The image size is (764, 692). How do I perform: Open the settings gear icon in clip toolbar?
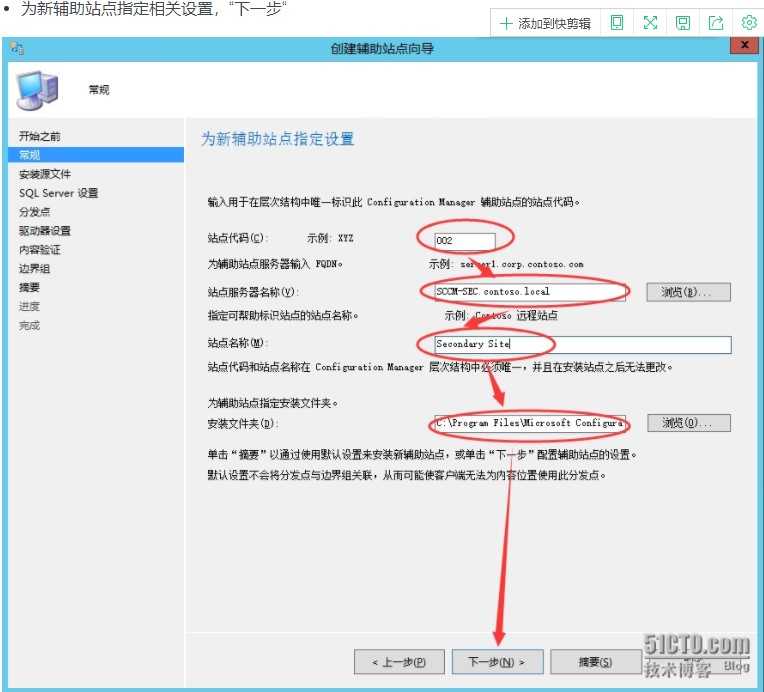(x=748, y=23)
